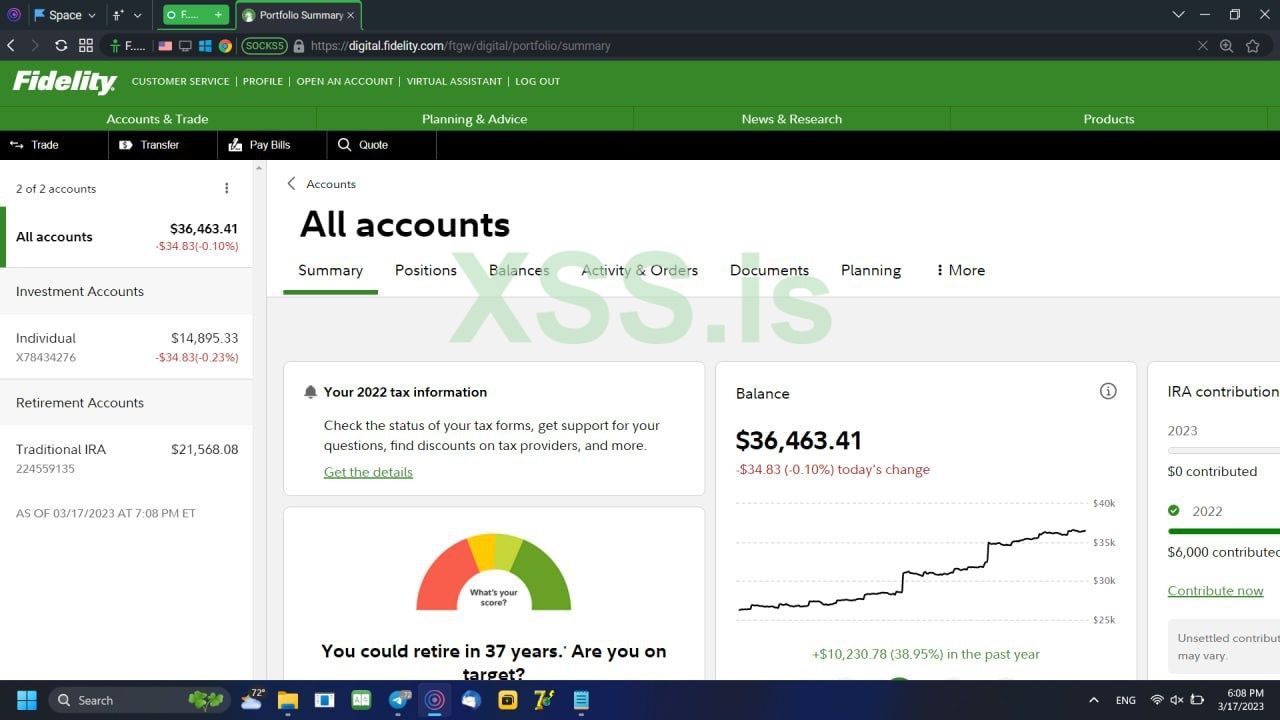Go back in browser history

(11, 46)
